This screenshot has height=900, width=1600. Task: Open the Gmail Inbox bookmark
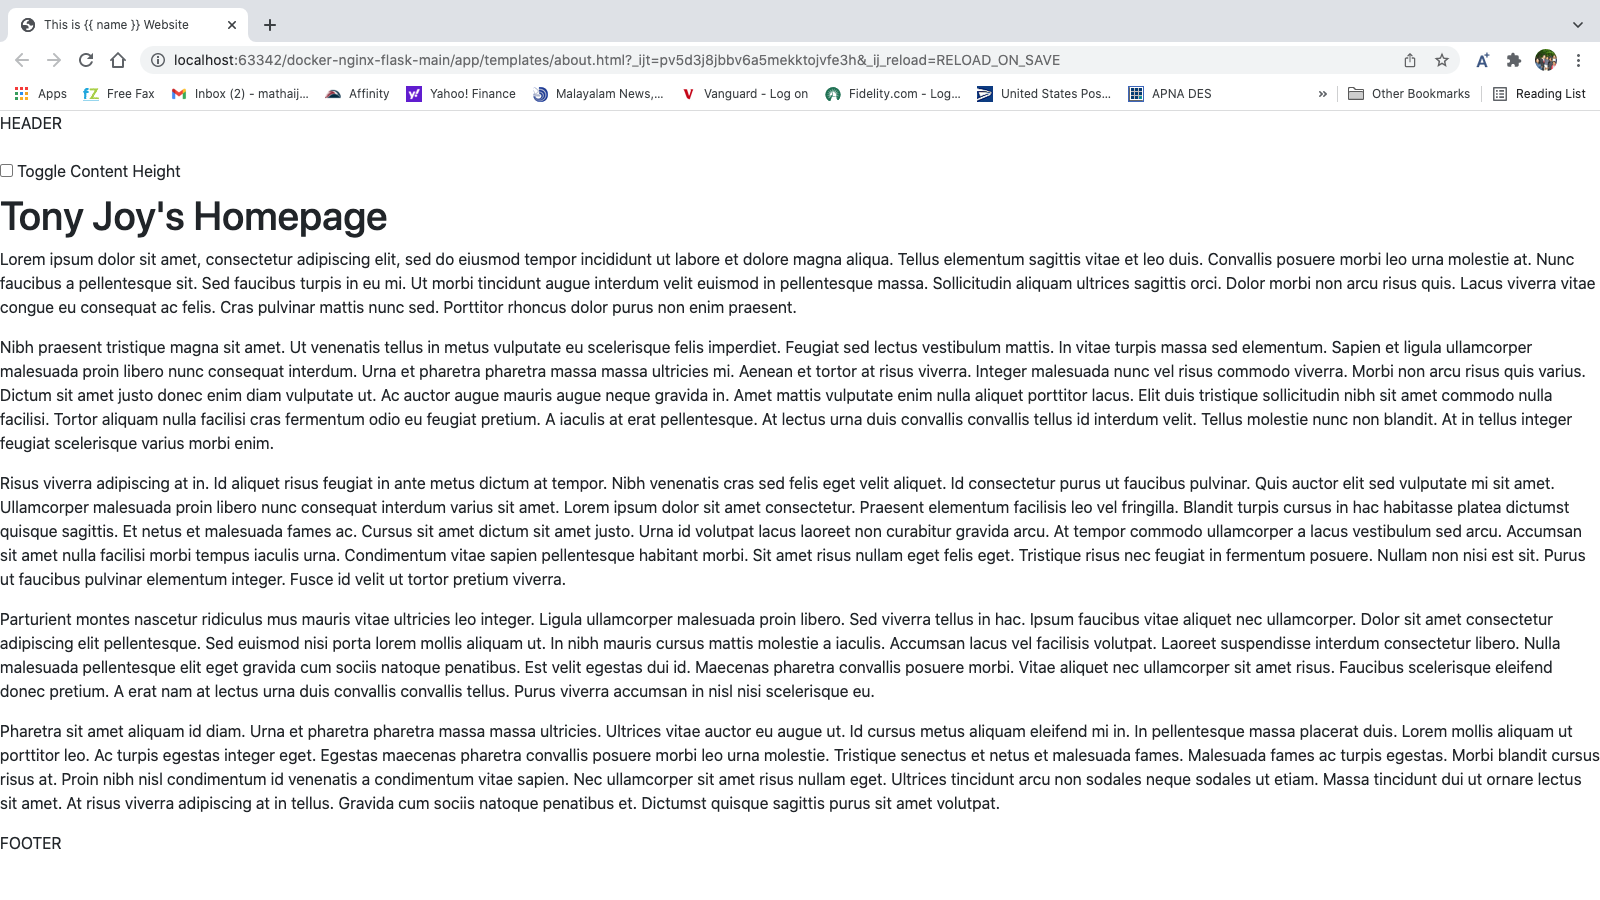coord(240,94)
